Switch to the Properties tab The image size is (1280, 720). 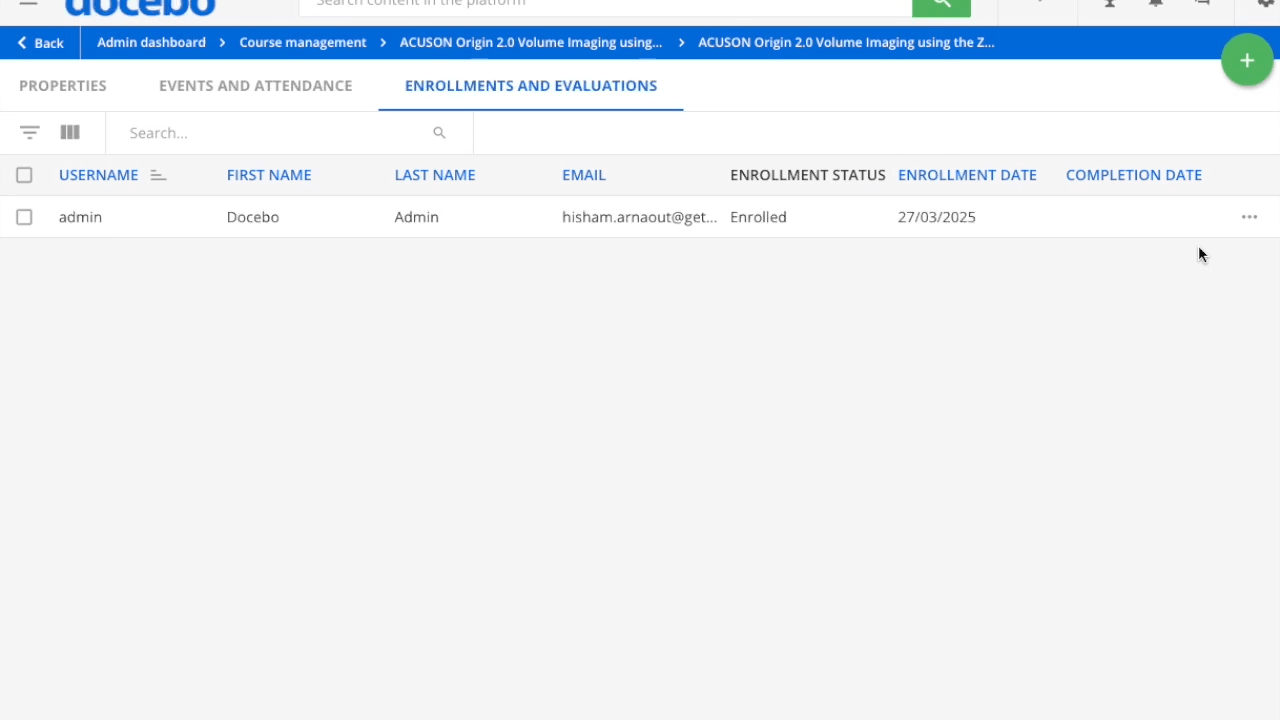[x=63, y=86]
